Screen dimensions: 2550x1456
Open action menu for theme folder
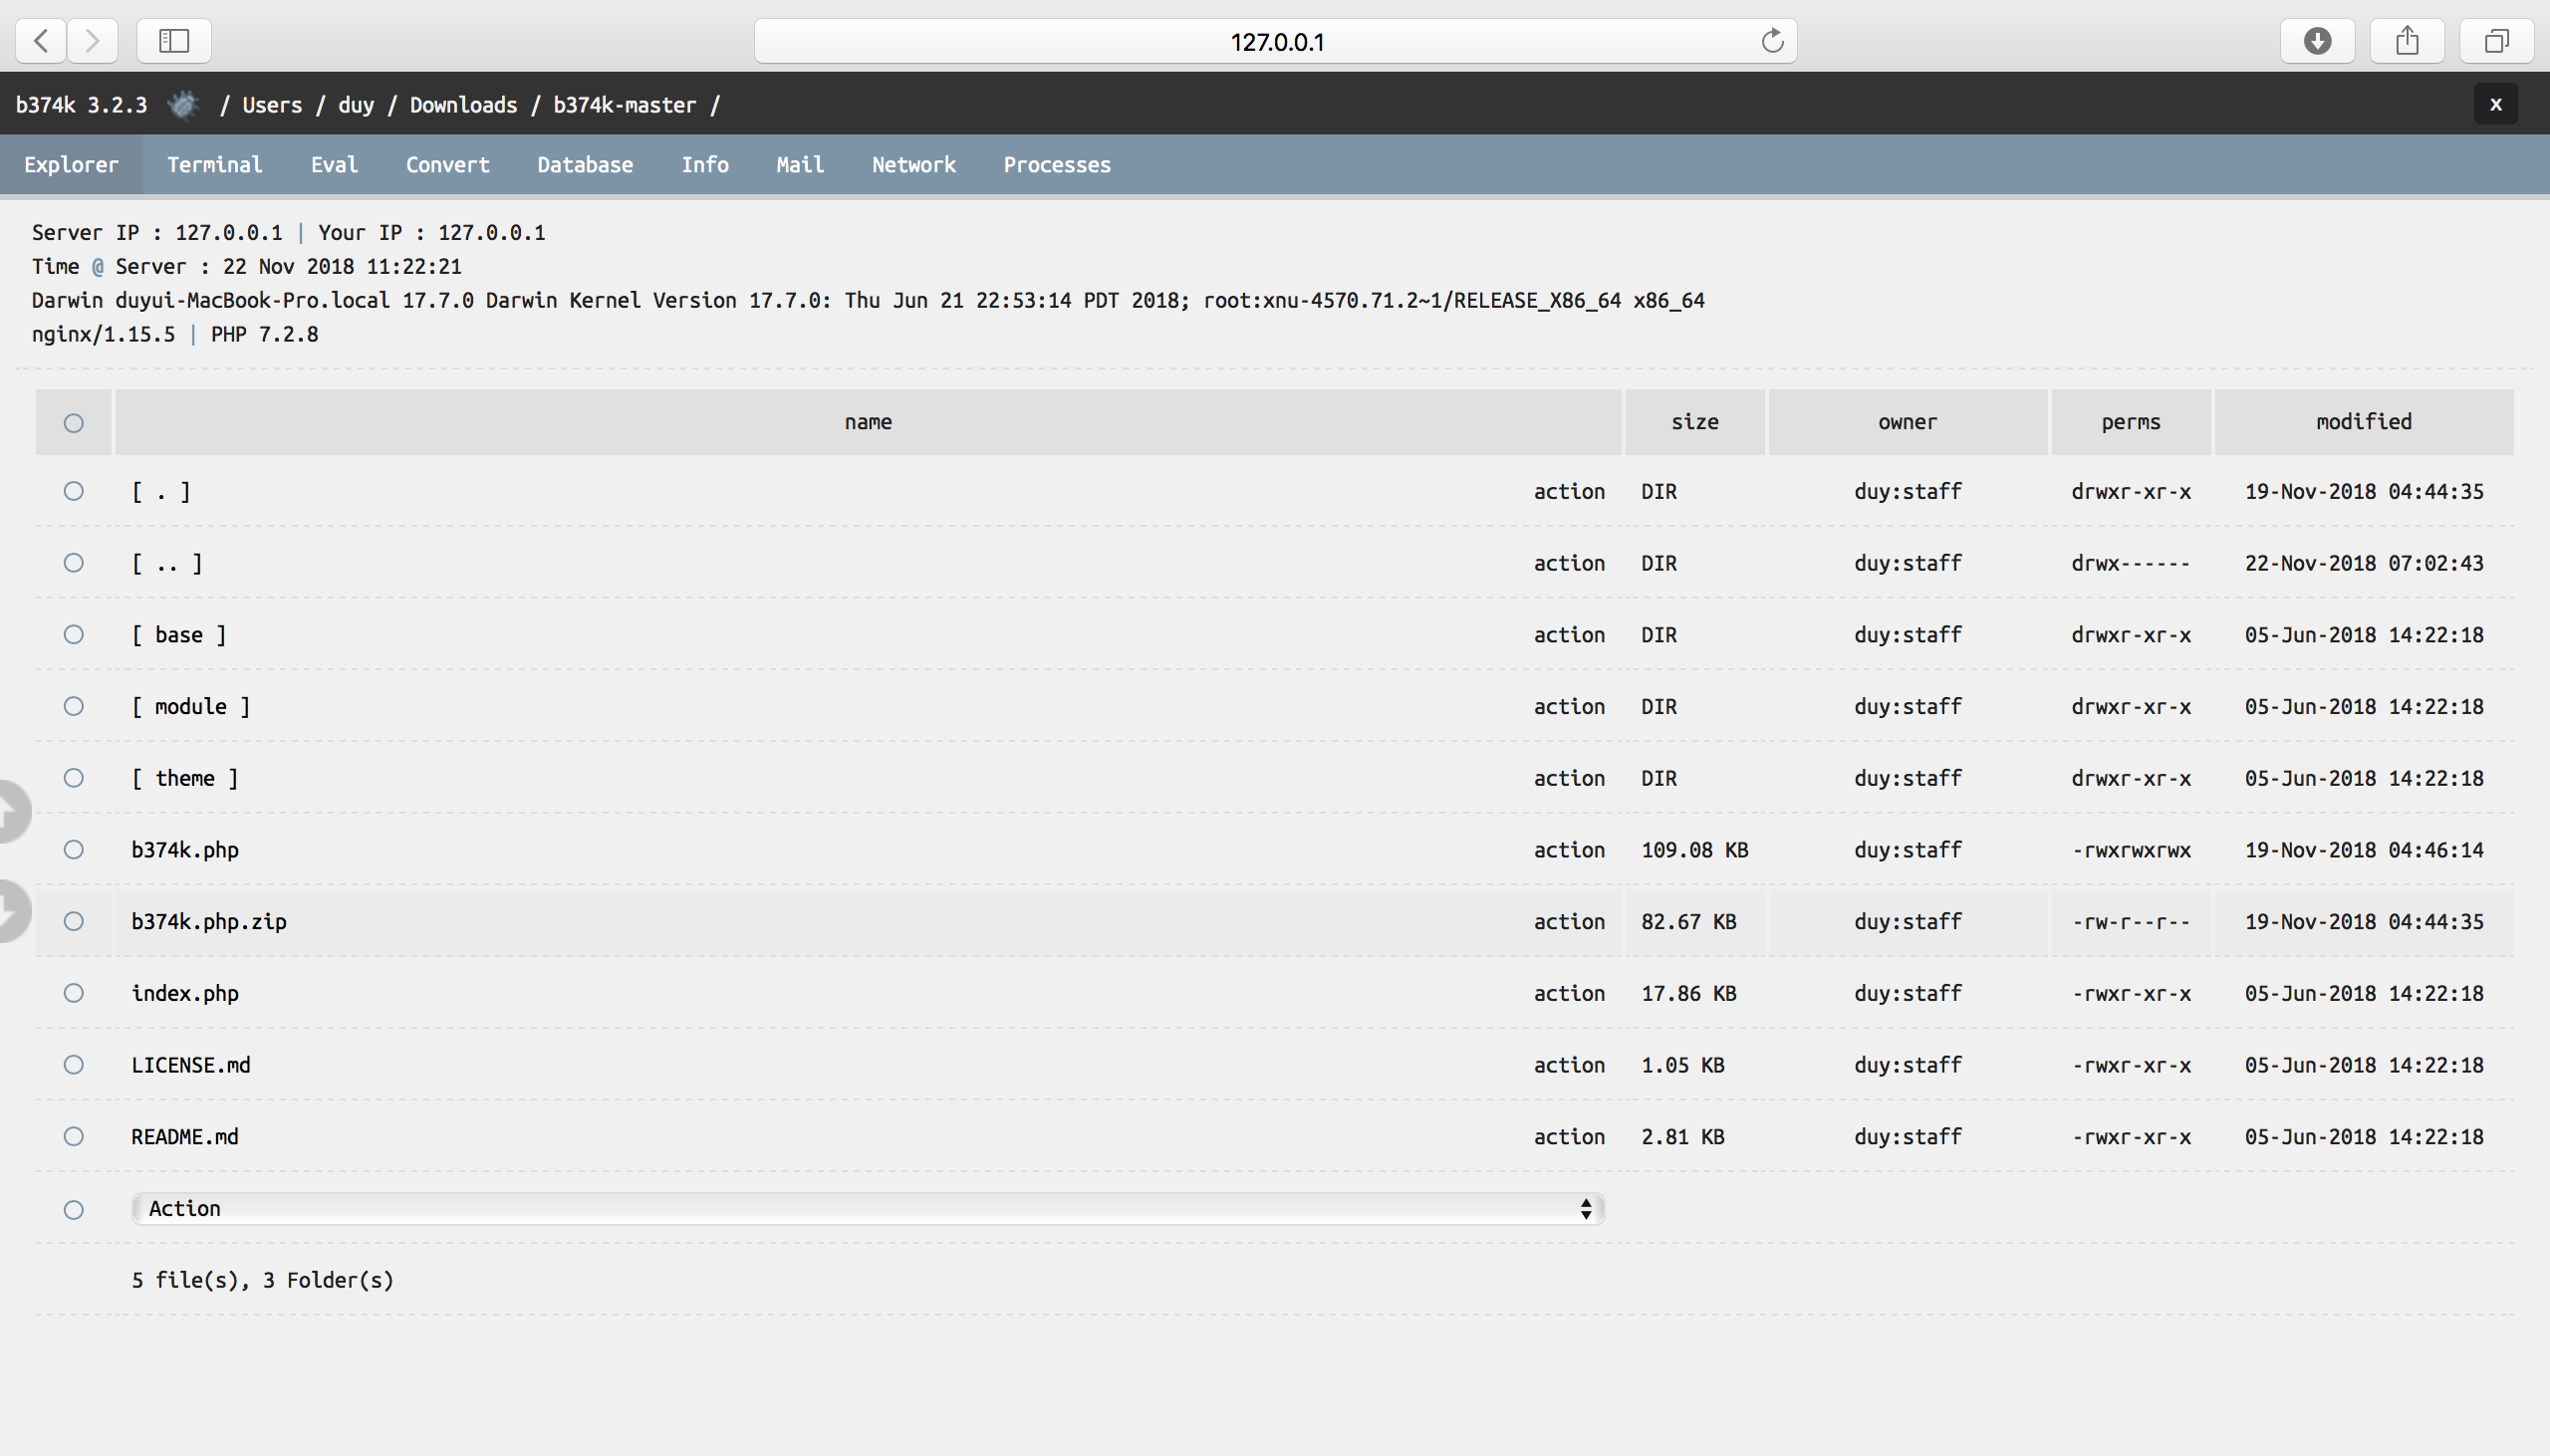tap(1569, 778)
